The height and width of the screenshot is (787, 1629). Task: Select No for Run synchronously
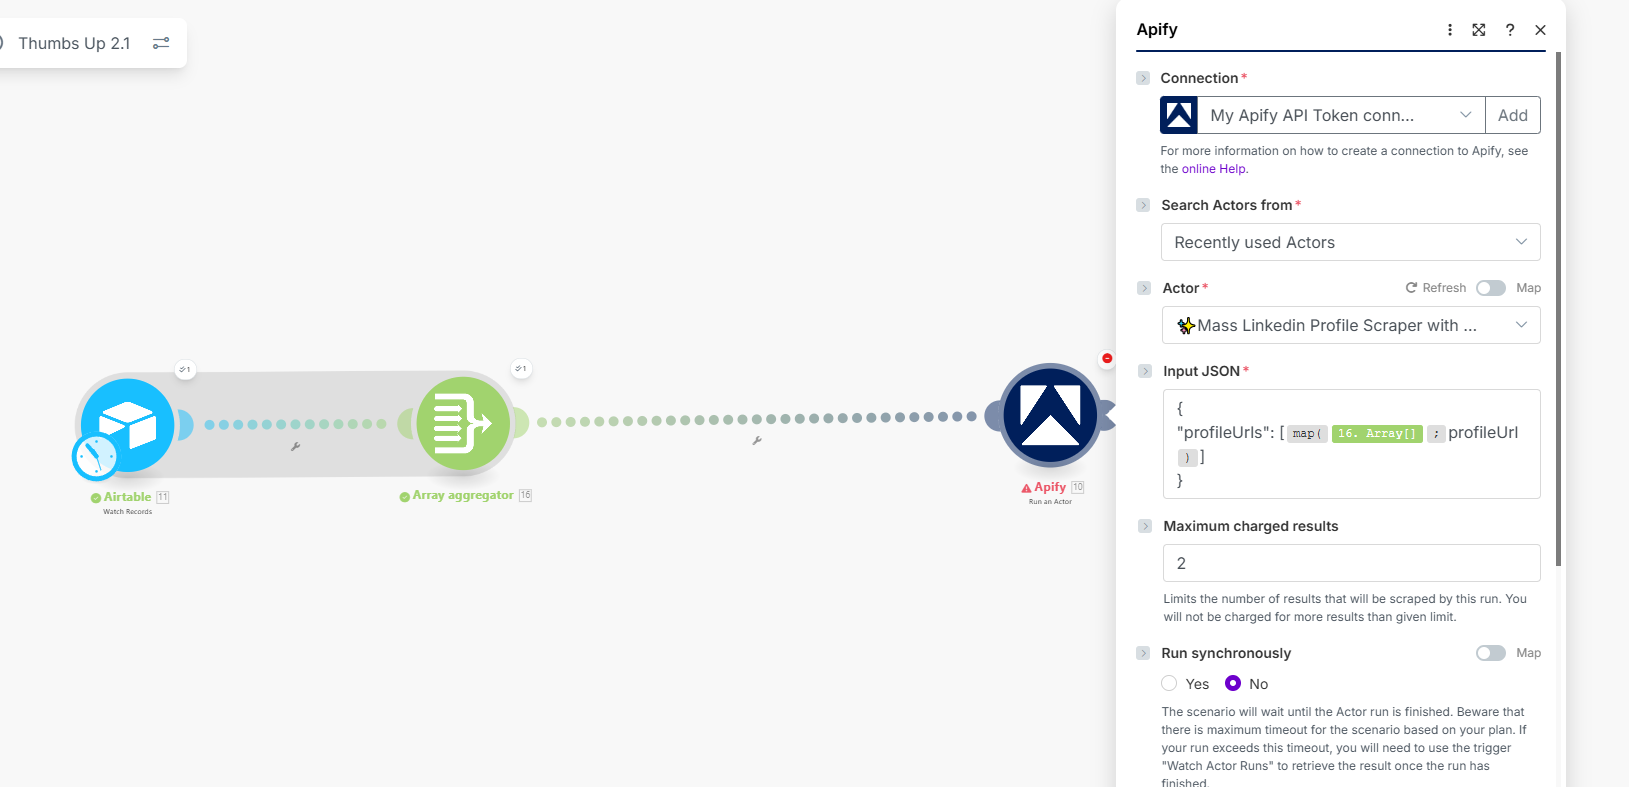coord(1233,684)
